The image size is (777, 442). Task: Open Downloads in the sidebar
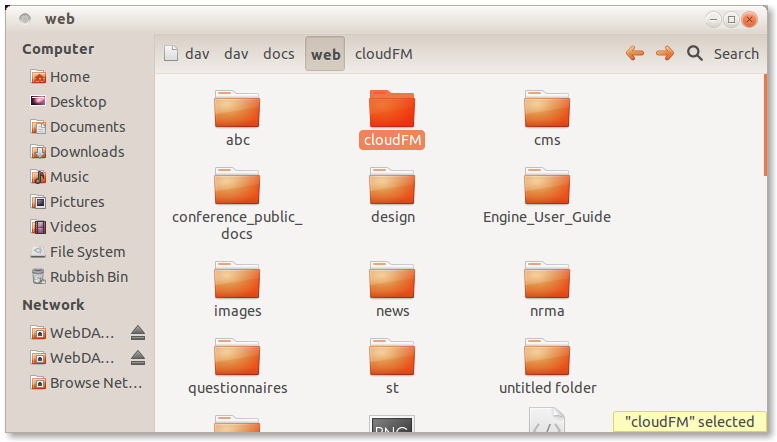[x=77, y=152]
